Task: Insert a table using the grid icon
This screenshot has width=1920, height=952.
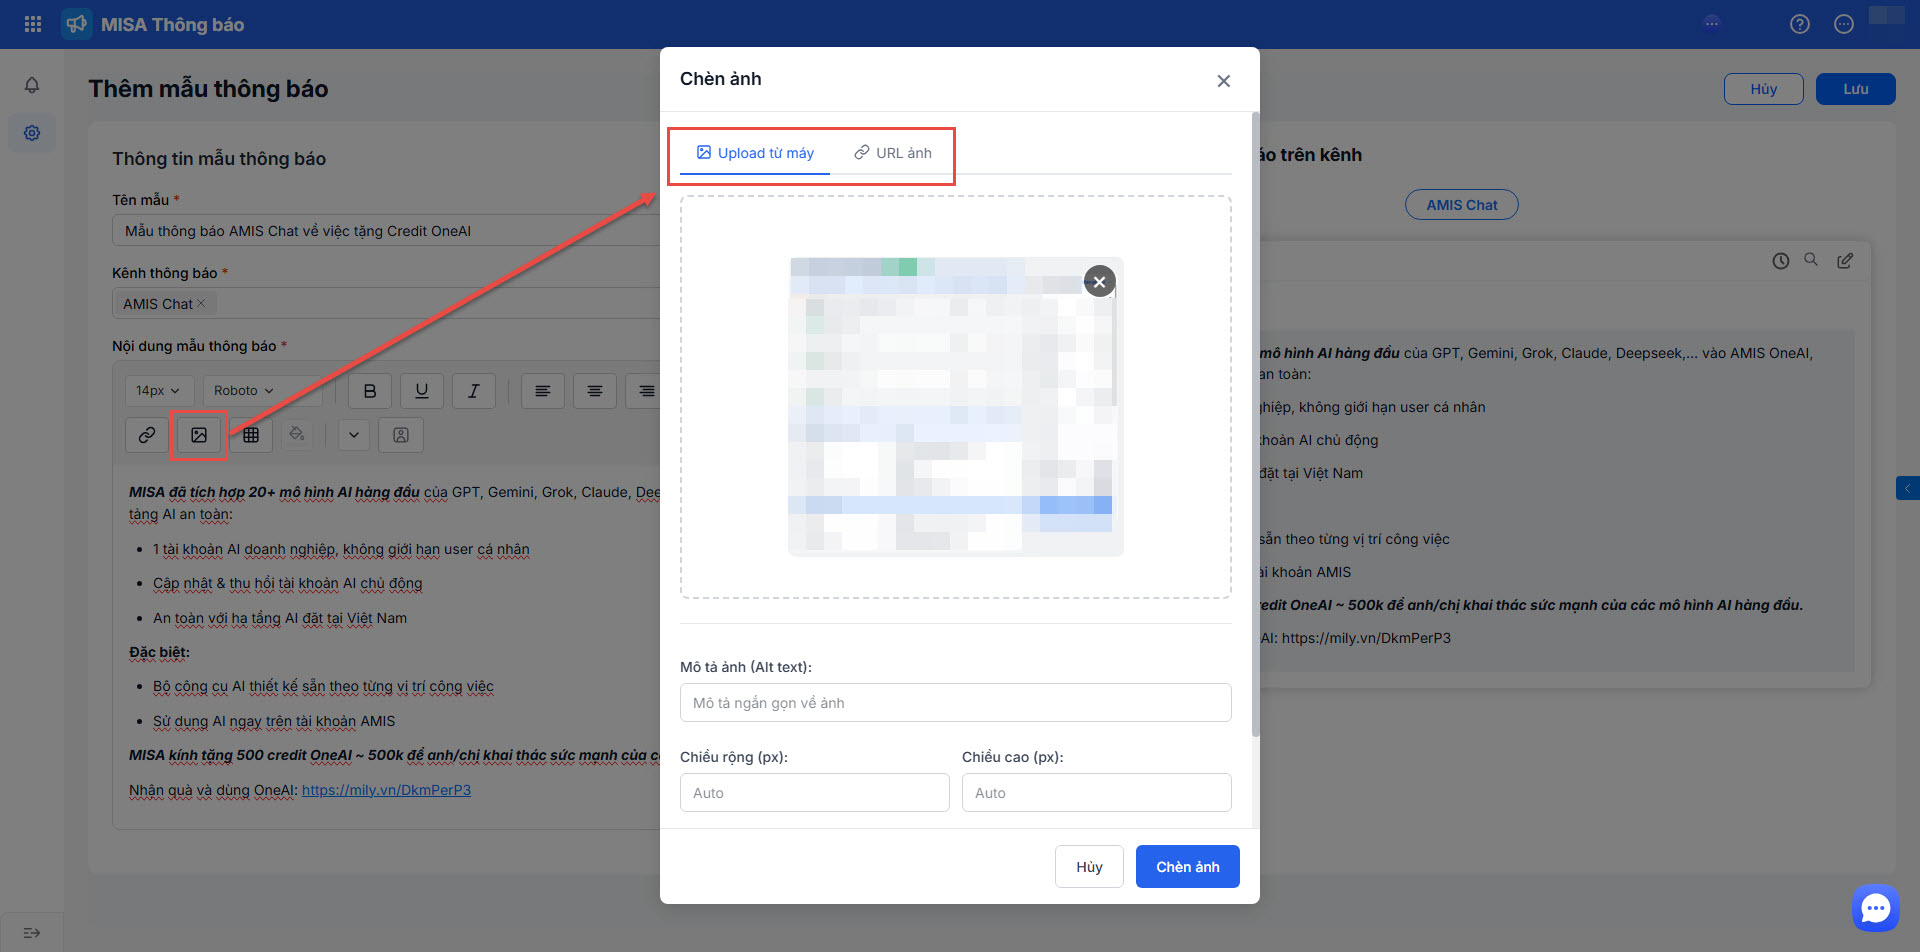Action: pyautogui.click(x=251, y=435)
